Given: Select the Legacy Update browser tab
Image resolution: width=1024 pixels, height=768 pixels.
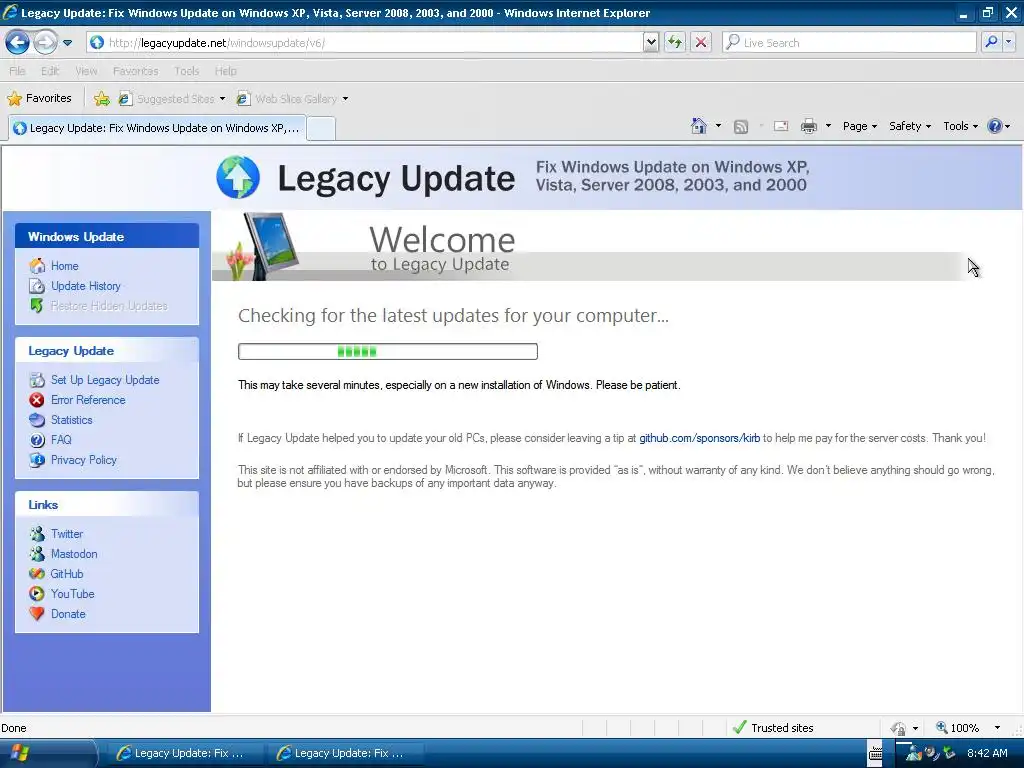Looking at the screenshot, I should point(157,128).
